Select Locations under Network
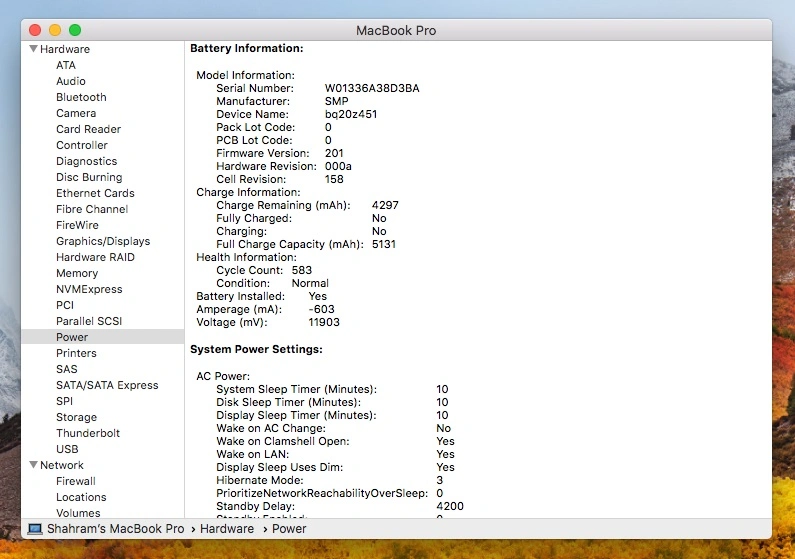Image resolution: width=795 pixels, height=559 pixels. point(81,497)
